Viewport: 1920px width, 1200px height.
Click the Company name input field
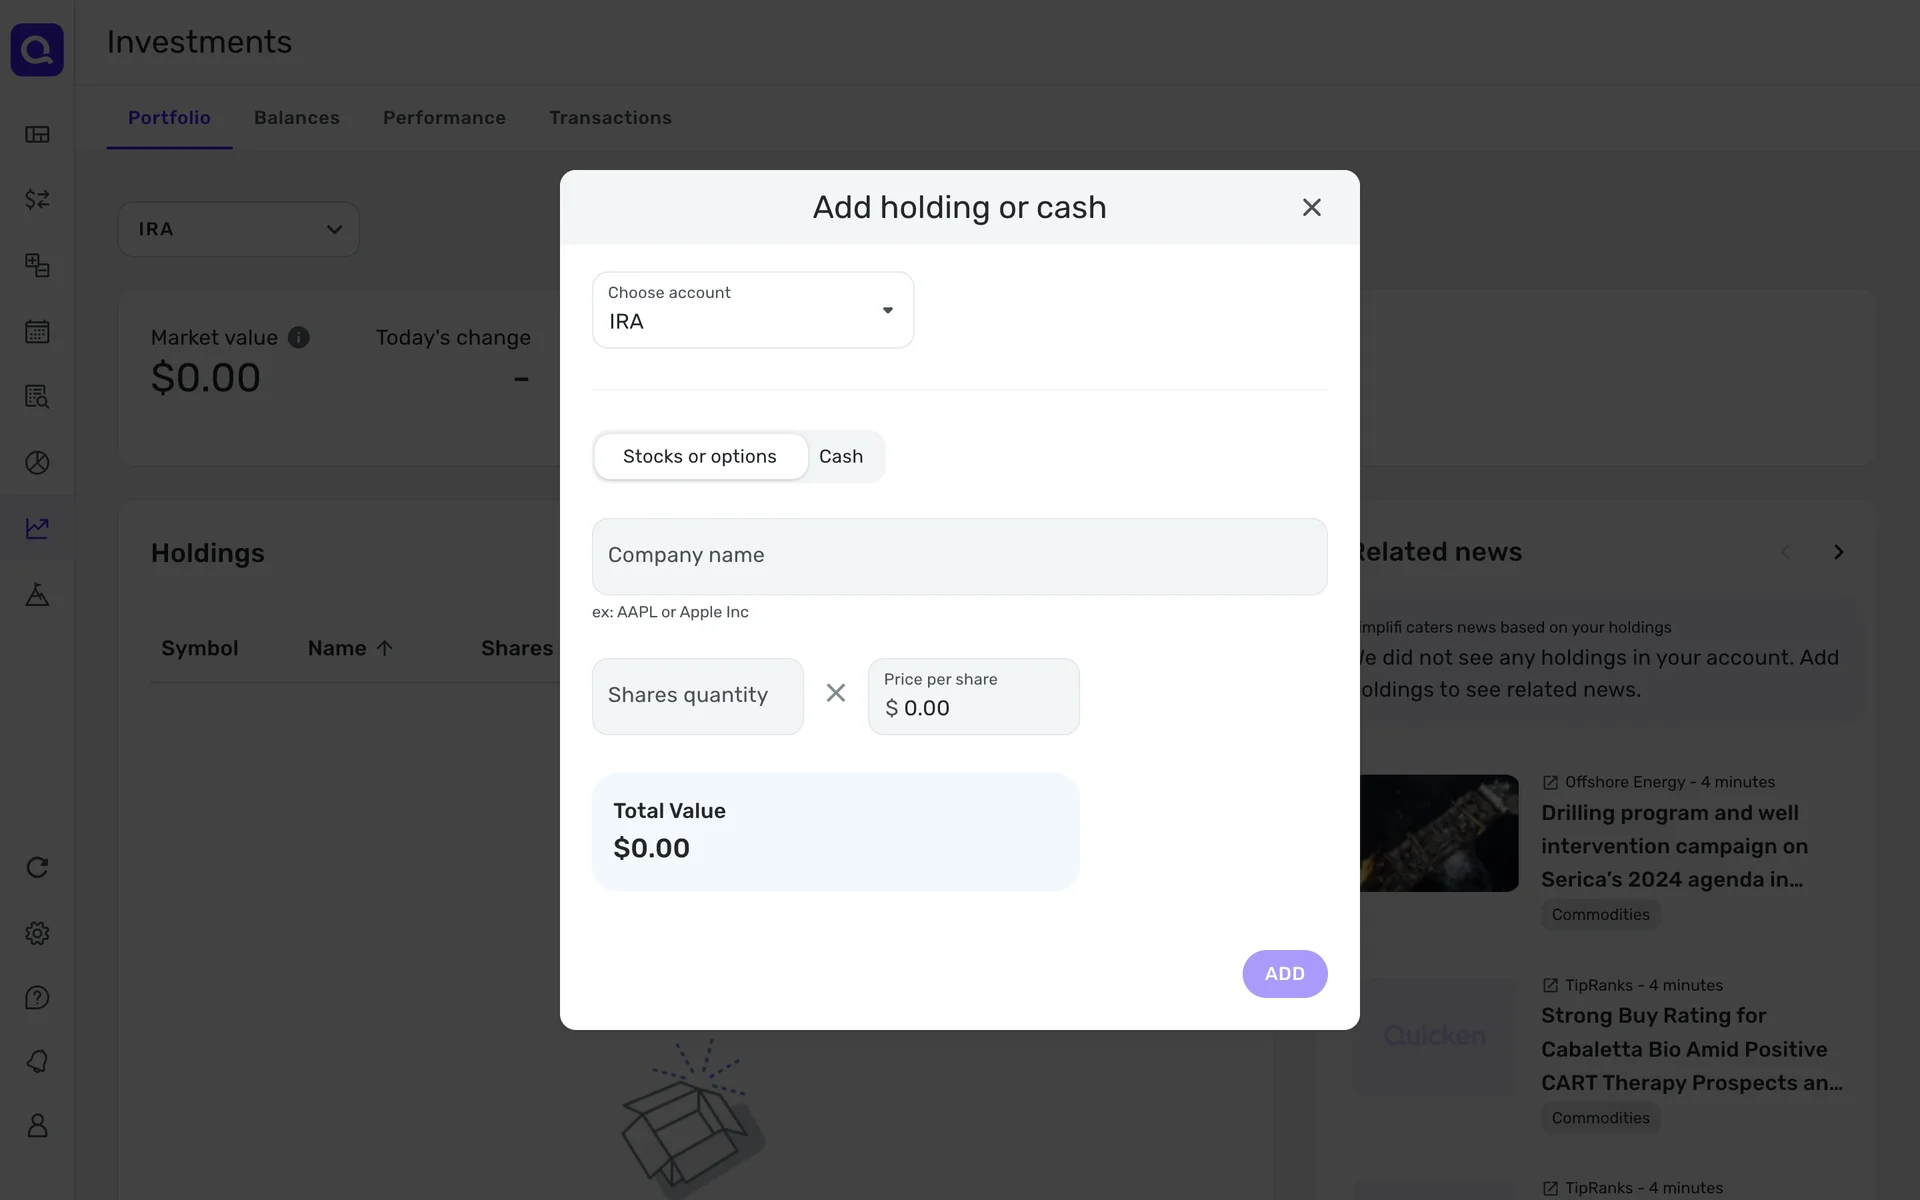(x=959, y=556)
